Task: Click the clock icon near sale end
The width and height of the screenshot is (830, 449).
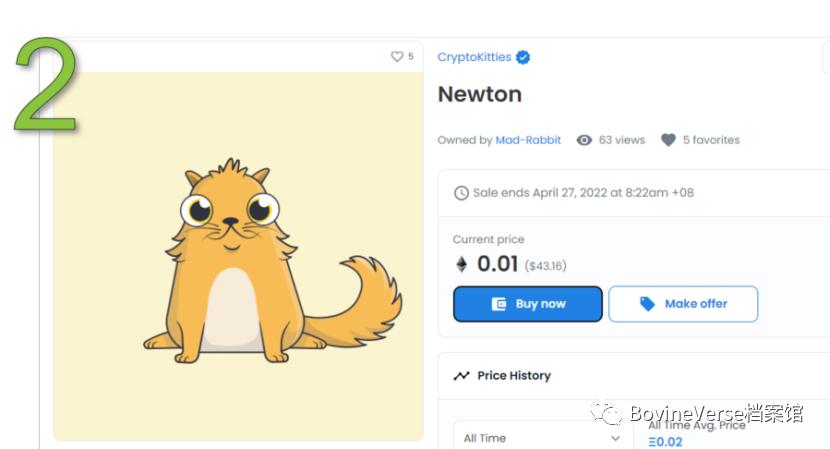Action: [461, 193]
